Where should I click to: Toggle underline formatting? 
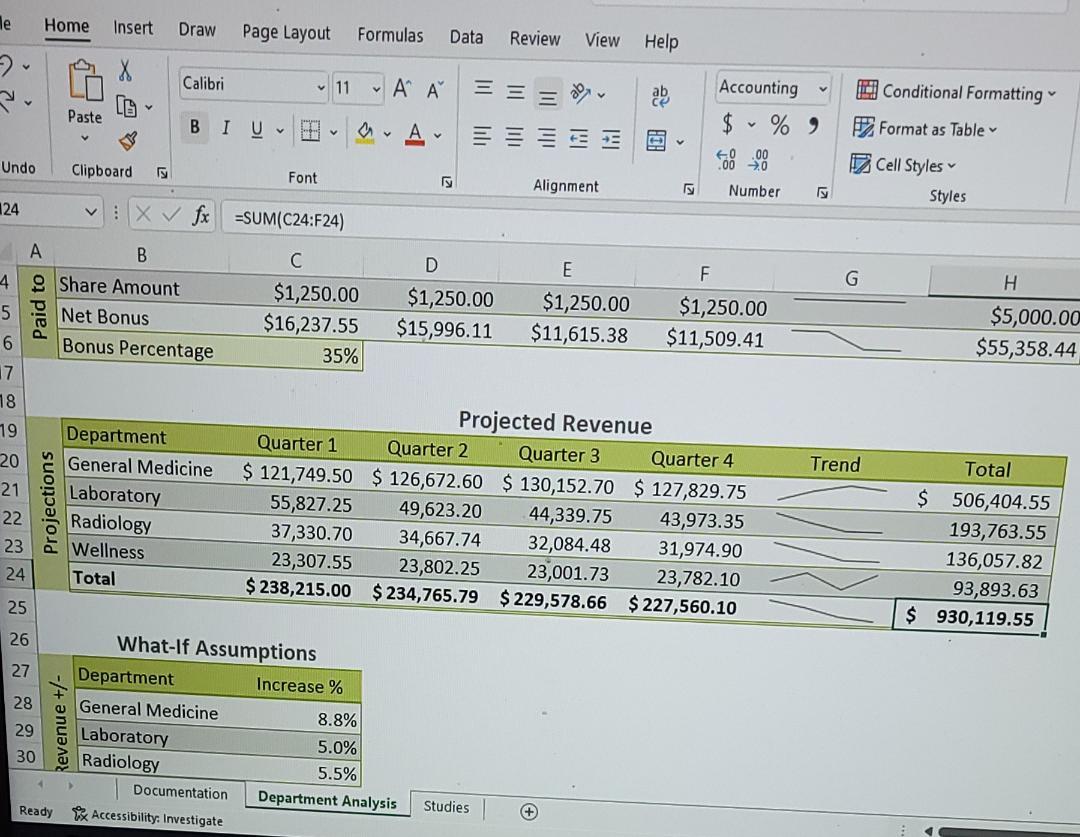(256, 128)
